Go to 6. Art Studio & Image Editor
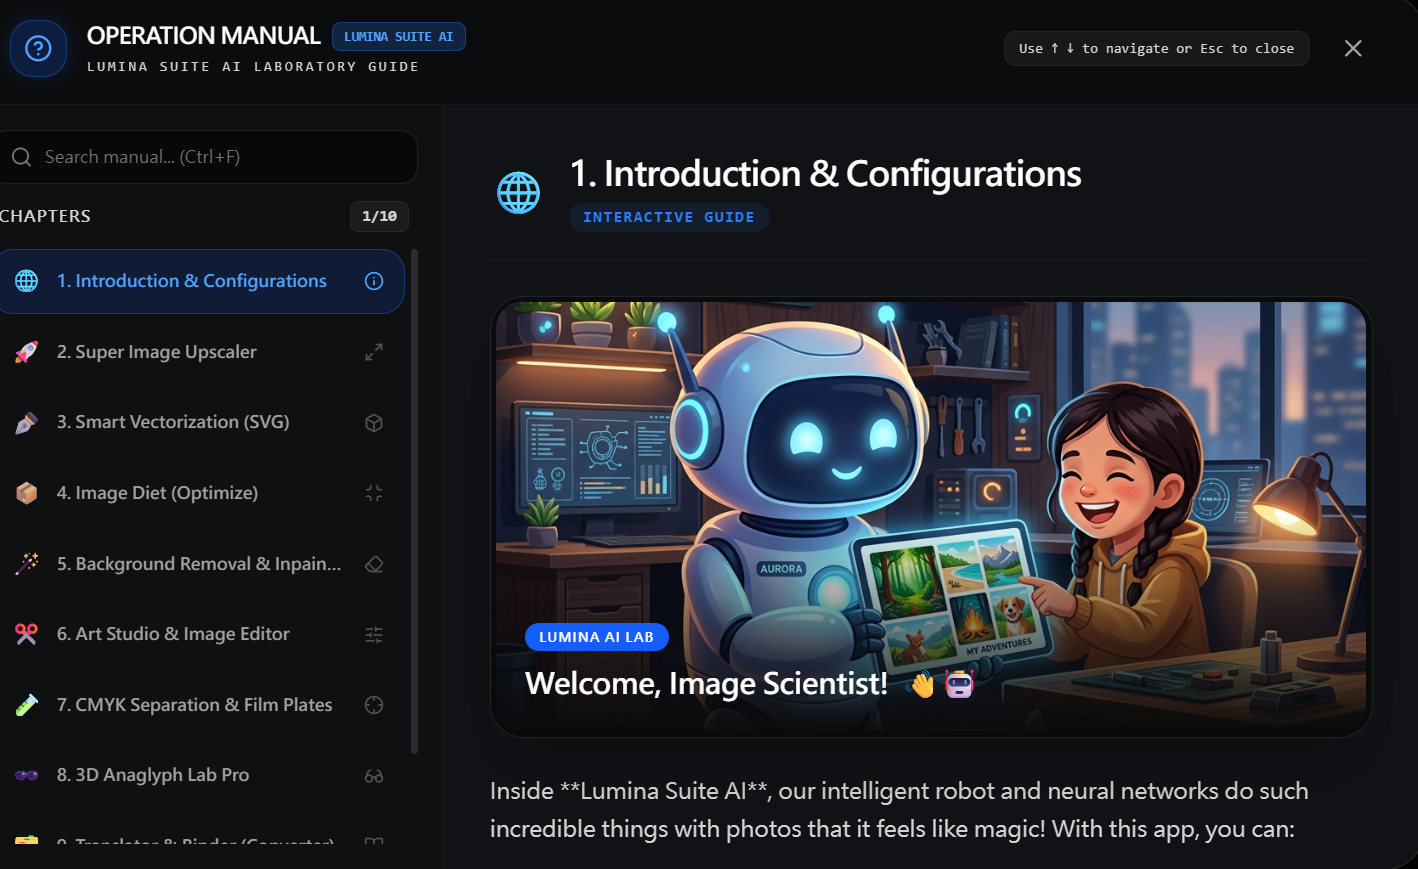Screen dimensions: 1418x869 200,634
